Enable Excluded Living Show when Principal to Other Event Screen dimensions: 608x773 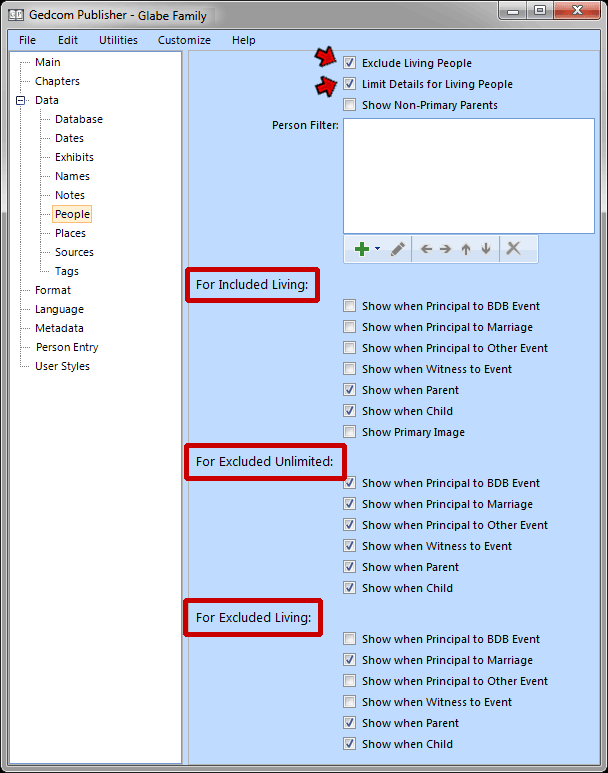[350, 681]
